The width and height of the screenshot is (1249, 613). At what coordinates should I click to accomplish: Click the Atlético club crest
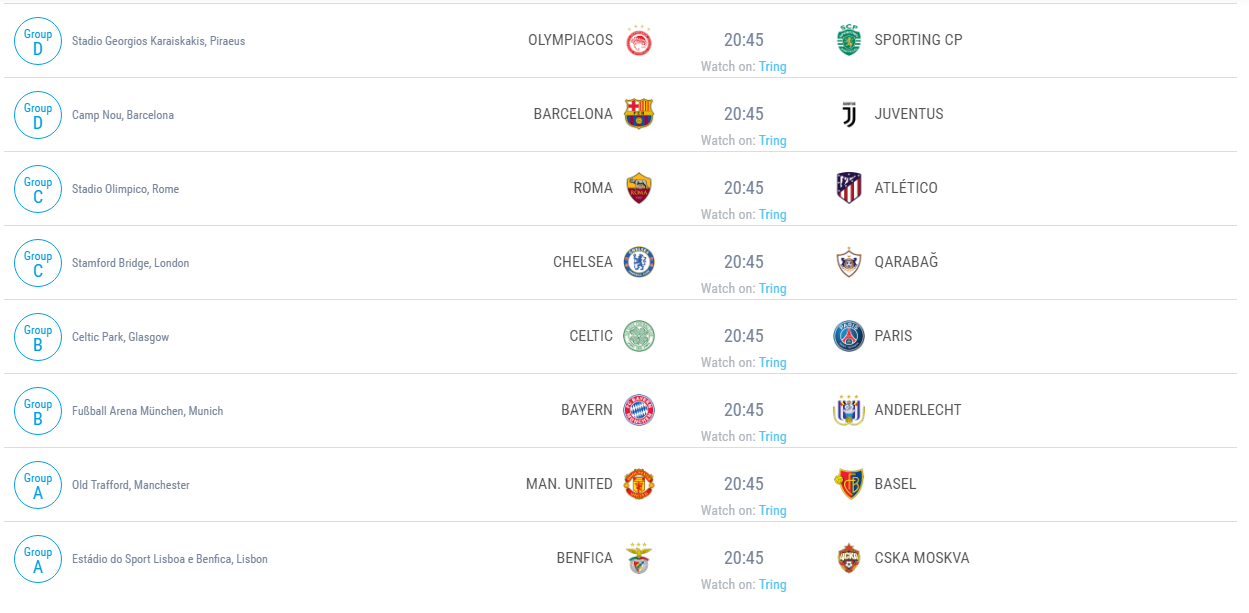849,188
